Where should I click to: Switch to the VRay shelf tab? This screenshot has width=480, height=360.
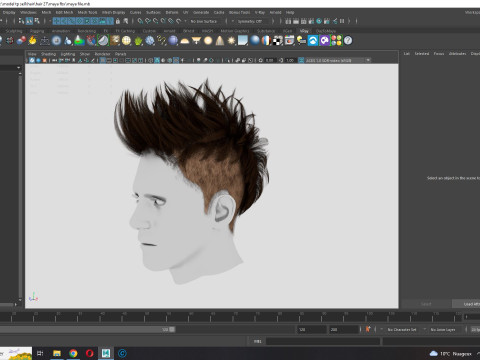point(304,31)
